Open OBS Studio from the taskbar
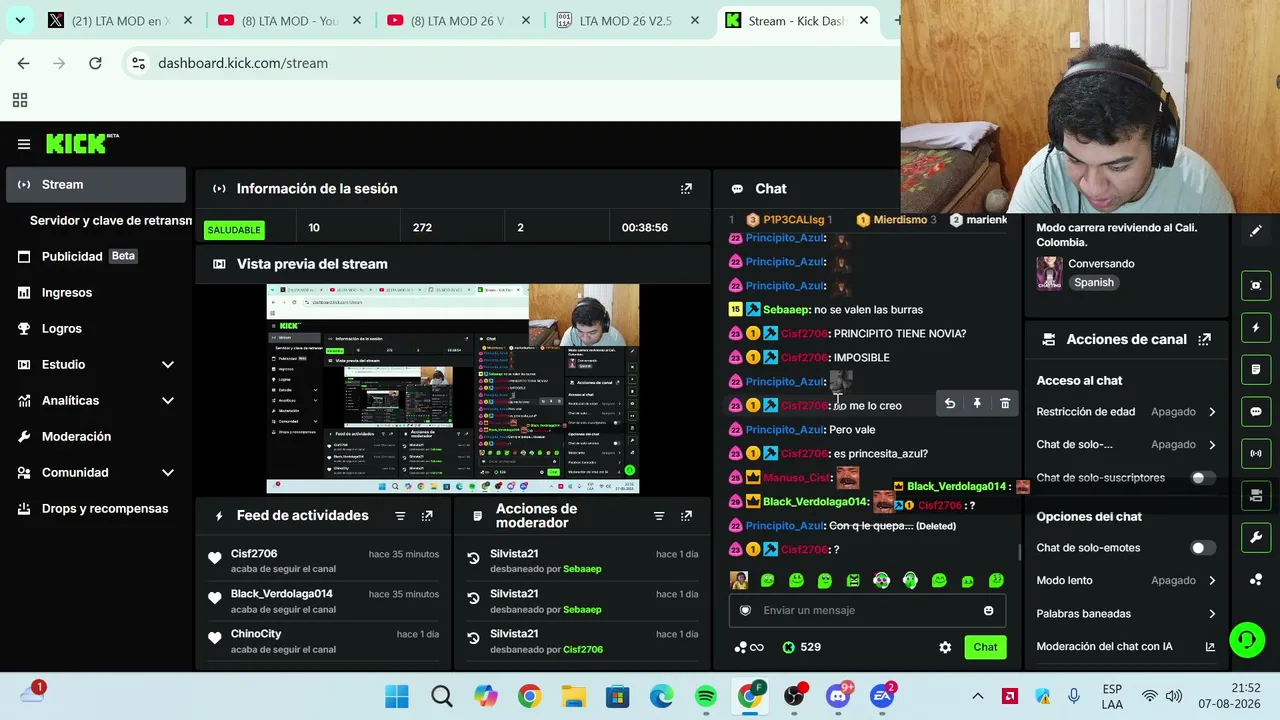 coord(794,696)
